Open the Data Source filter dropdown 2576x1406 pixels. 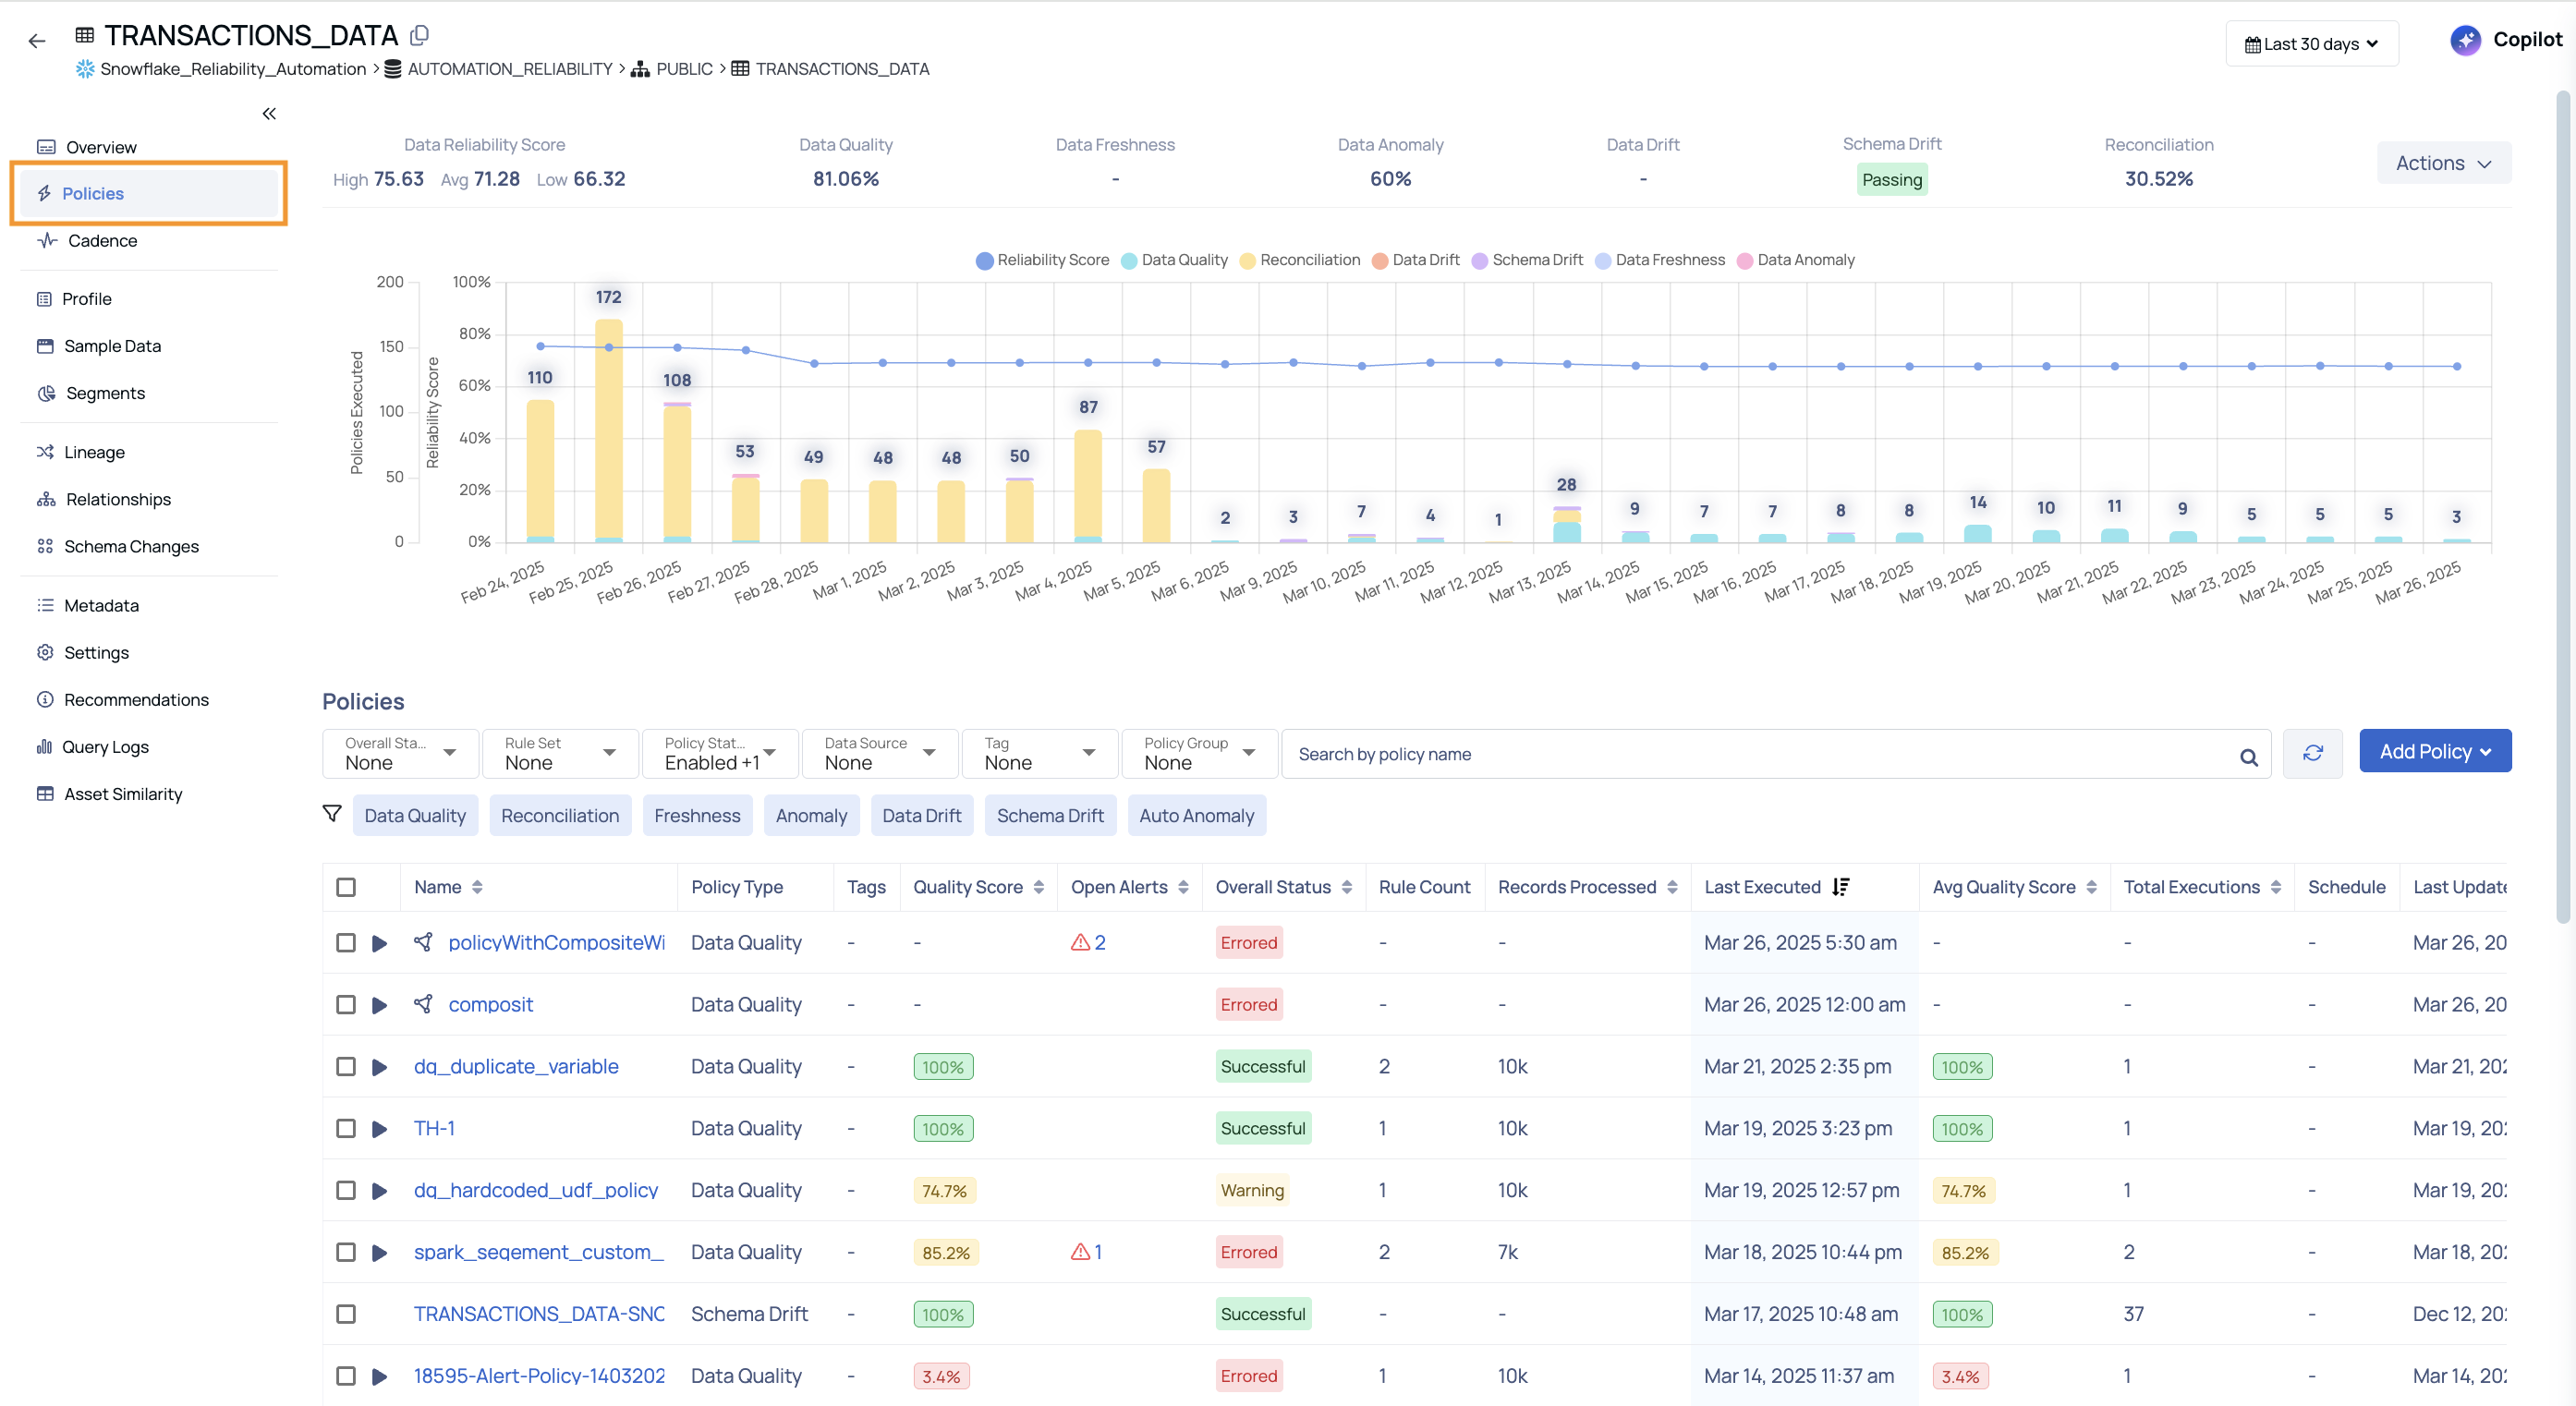(x=880, y=753)
